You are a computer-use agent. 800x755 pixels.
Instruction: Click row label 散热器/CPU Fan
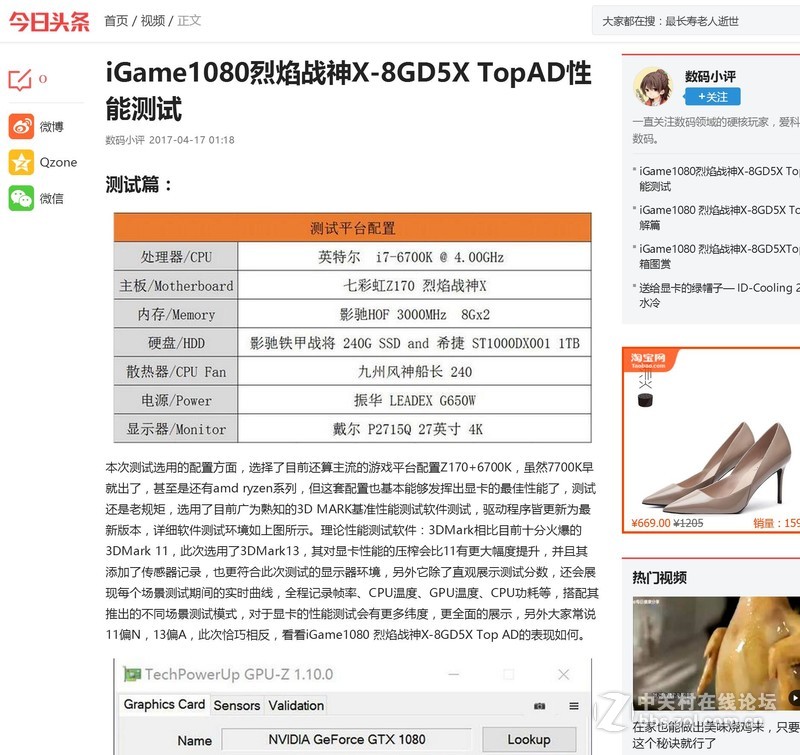point(176,371)
